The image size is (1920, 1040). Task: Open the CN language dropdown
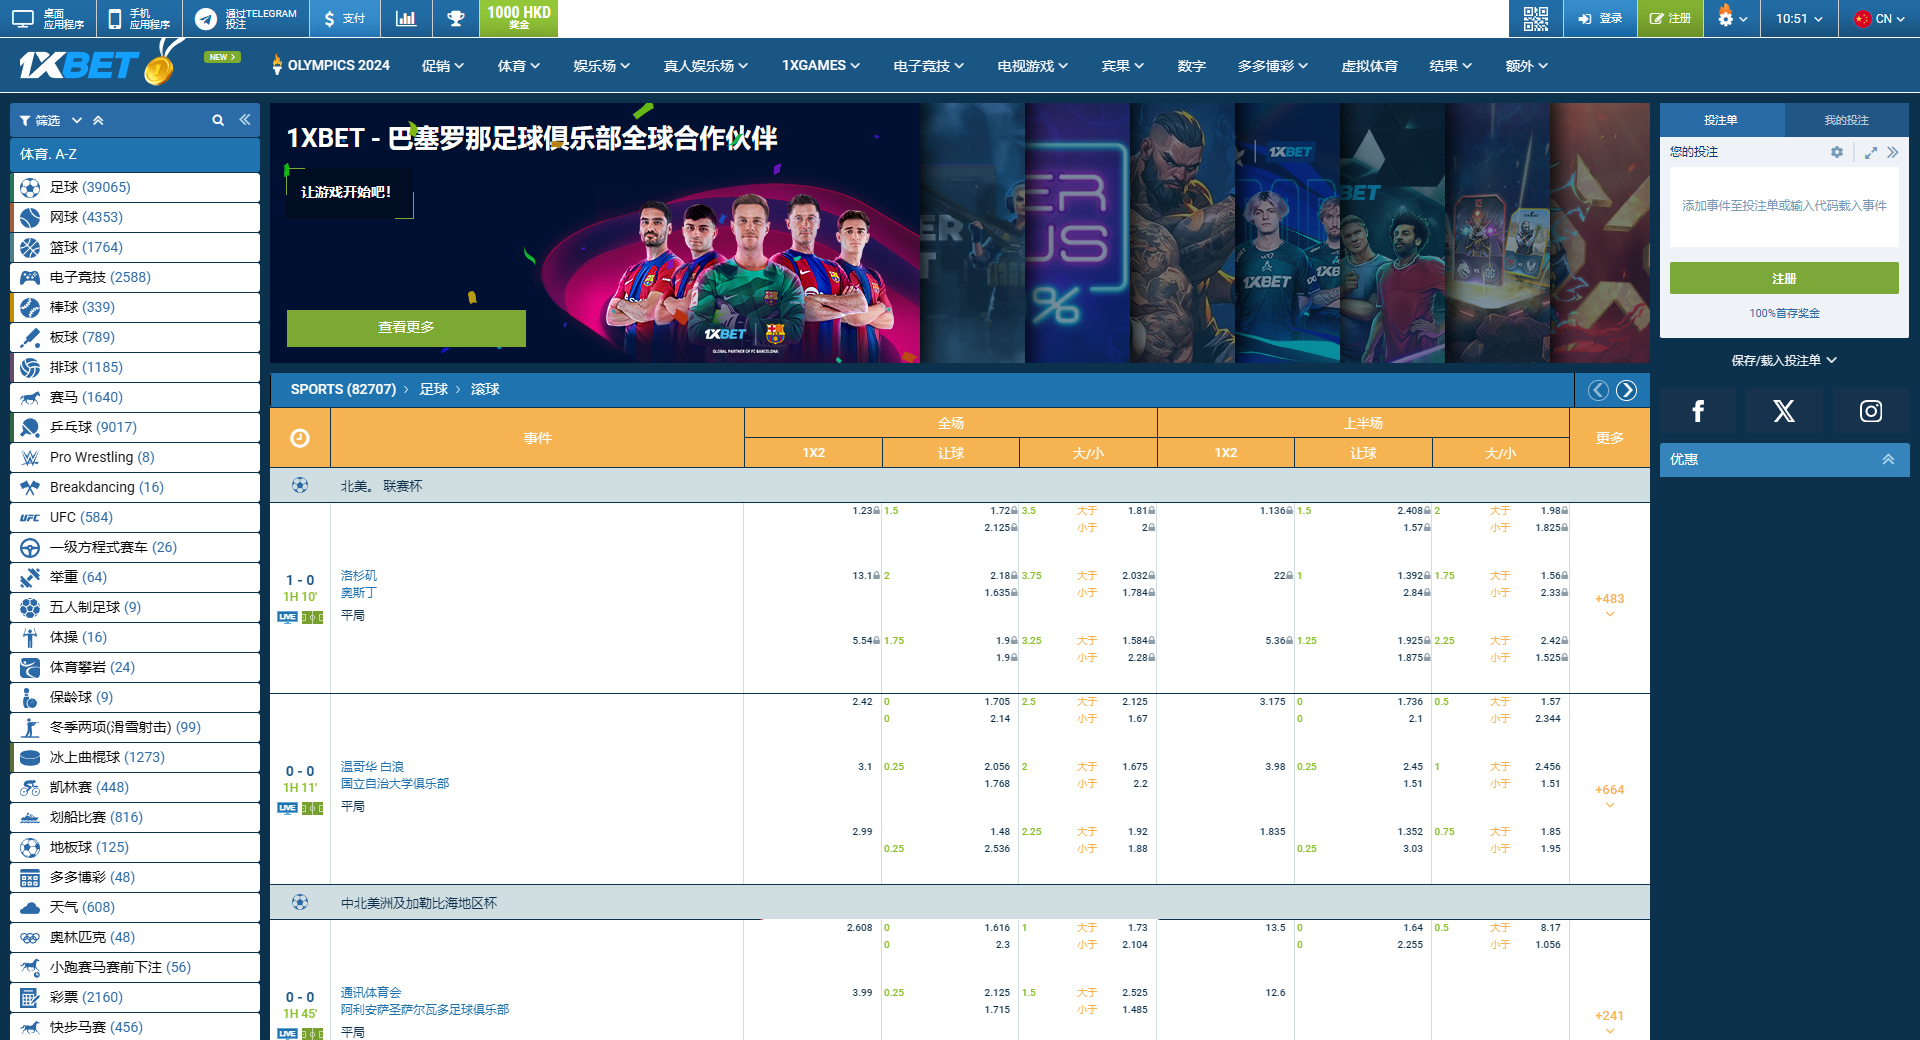pyautogui.click(x=1880, y=18)
